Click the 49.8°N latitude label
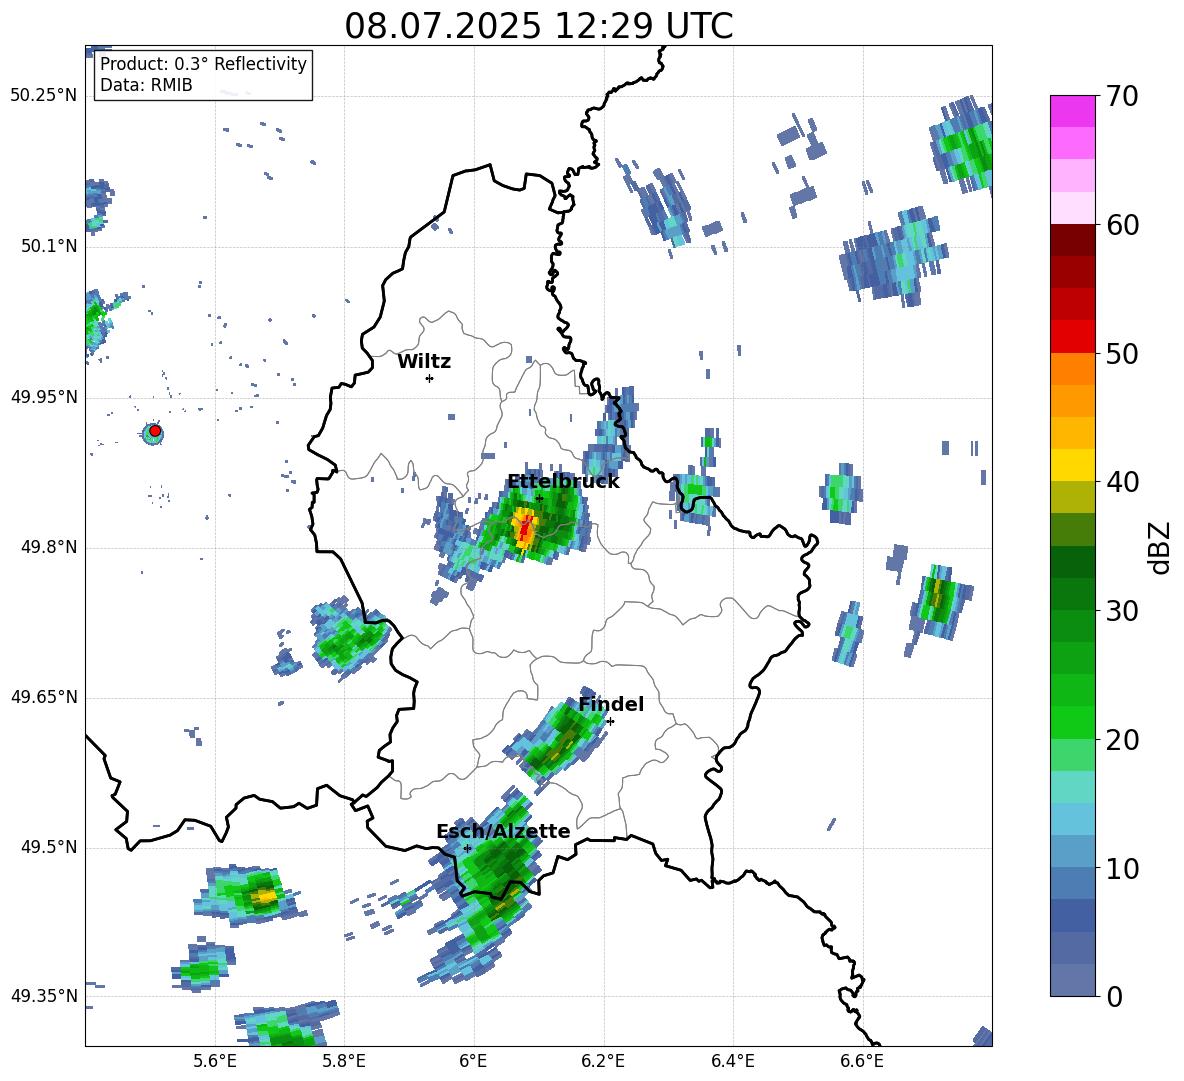Screen dimensions: 1184x1081 pos(48,547)
